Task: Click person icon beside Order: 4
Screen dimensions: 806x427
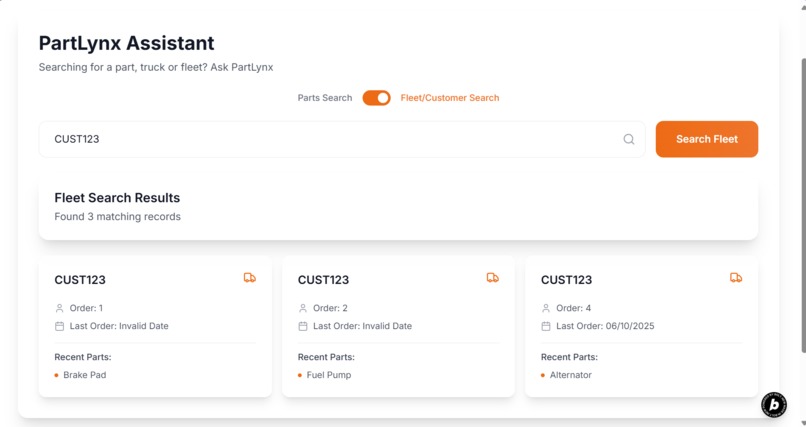Action: (546, 308)
